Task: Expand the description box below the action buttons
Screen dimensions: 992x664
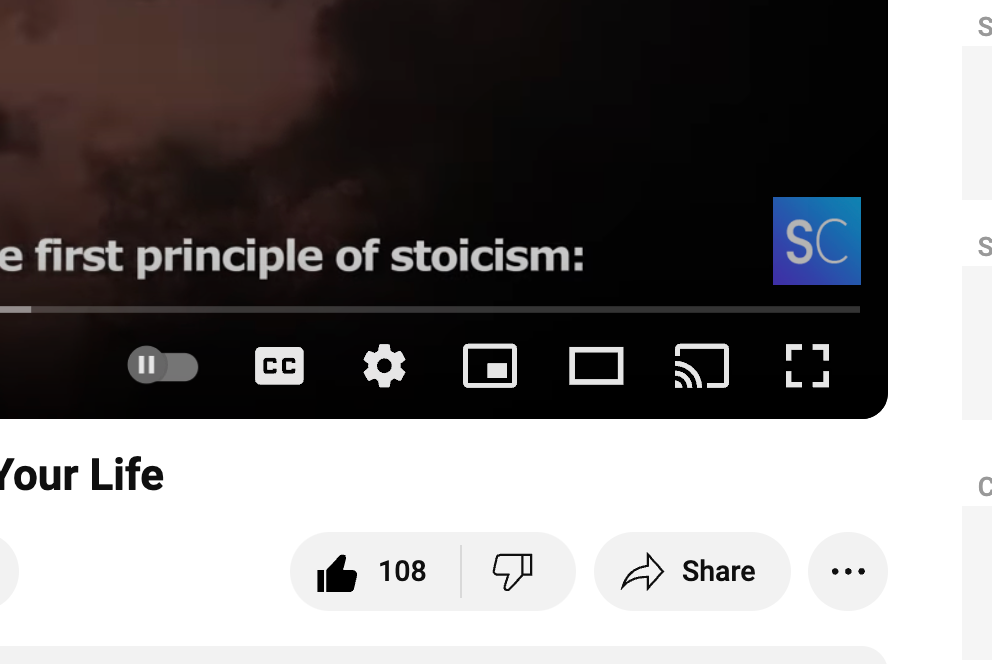Action: click(443, 655)
